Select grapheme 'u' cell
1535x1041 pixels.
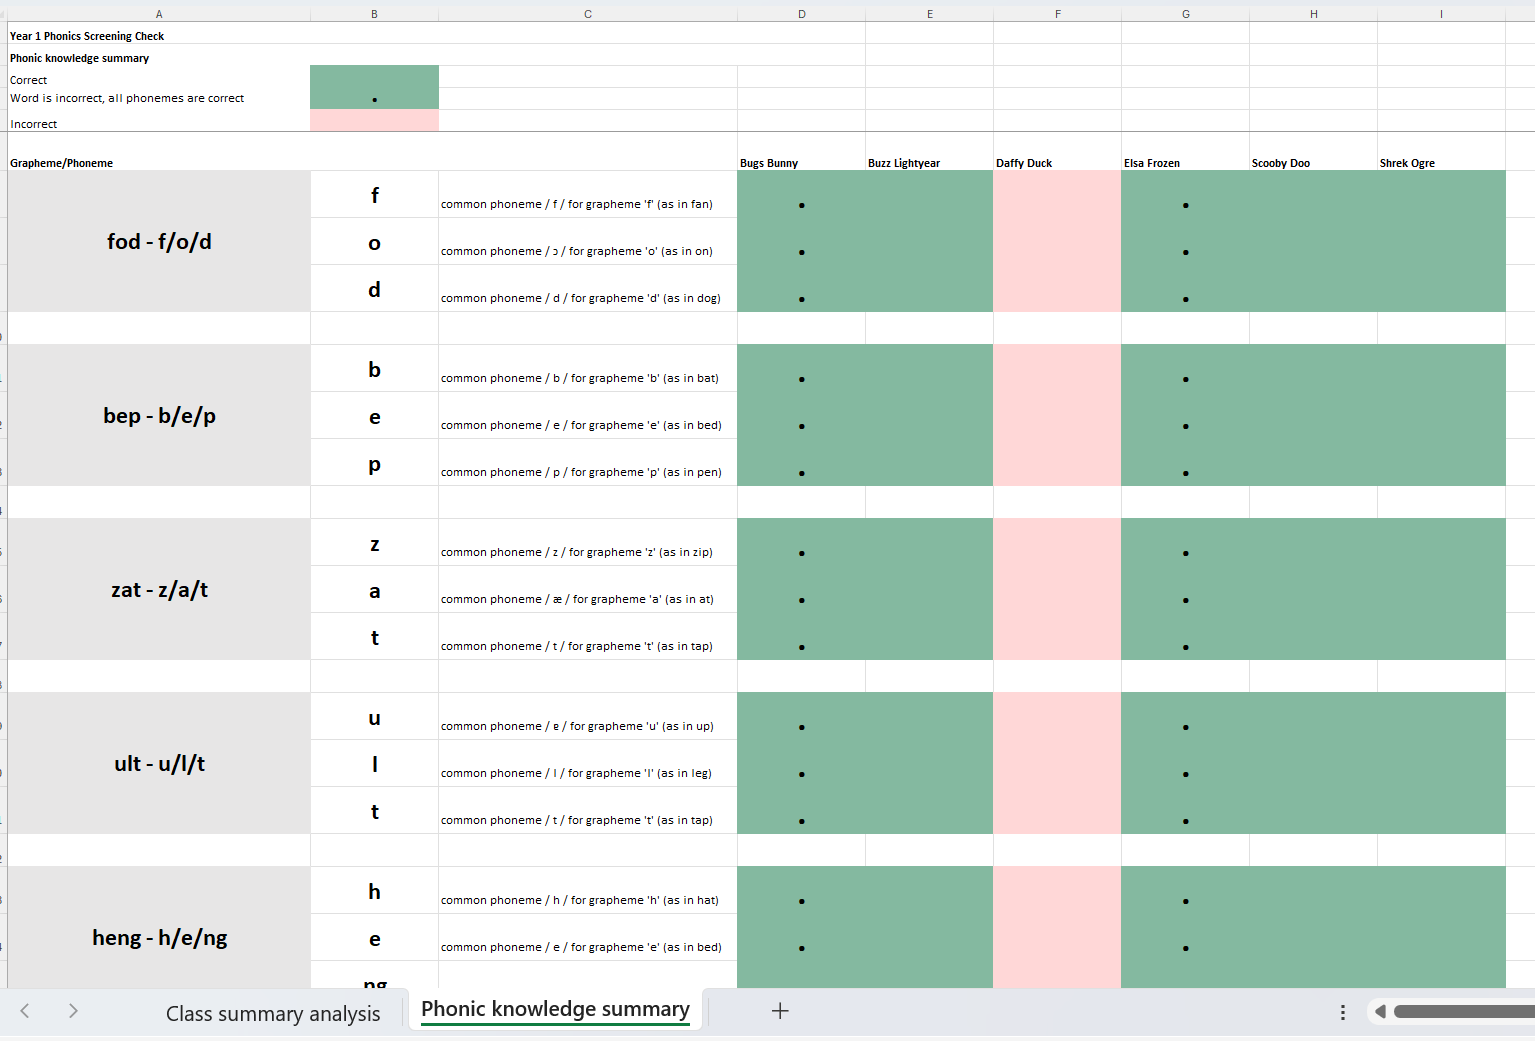tap(374, 716)
